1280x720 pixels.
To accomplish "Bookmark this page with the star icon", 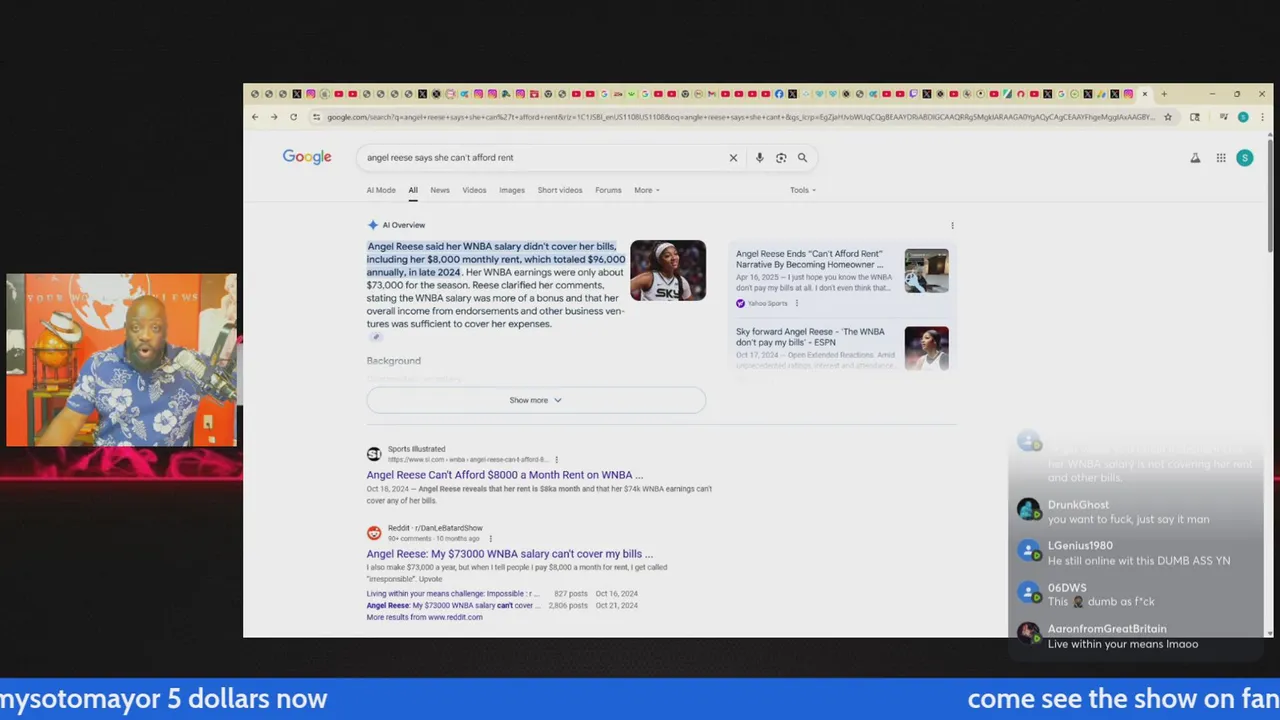I will point(1167,117).
